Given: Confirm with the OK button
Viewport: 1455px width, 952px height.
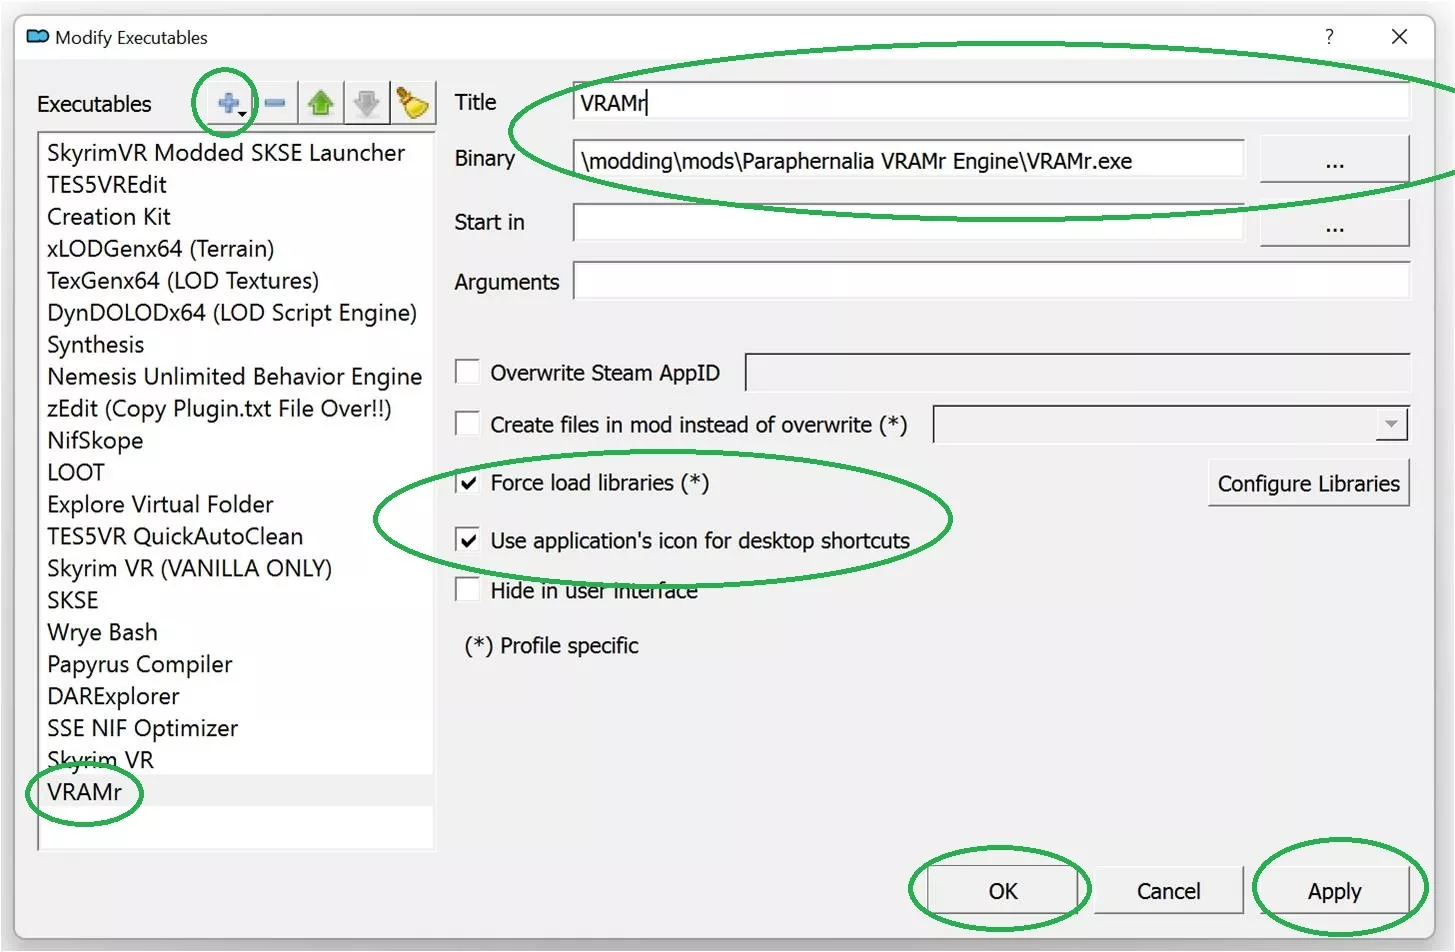Looking at the screenshot, I should tap(1003, 891).
